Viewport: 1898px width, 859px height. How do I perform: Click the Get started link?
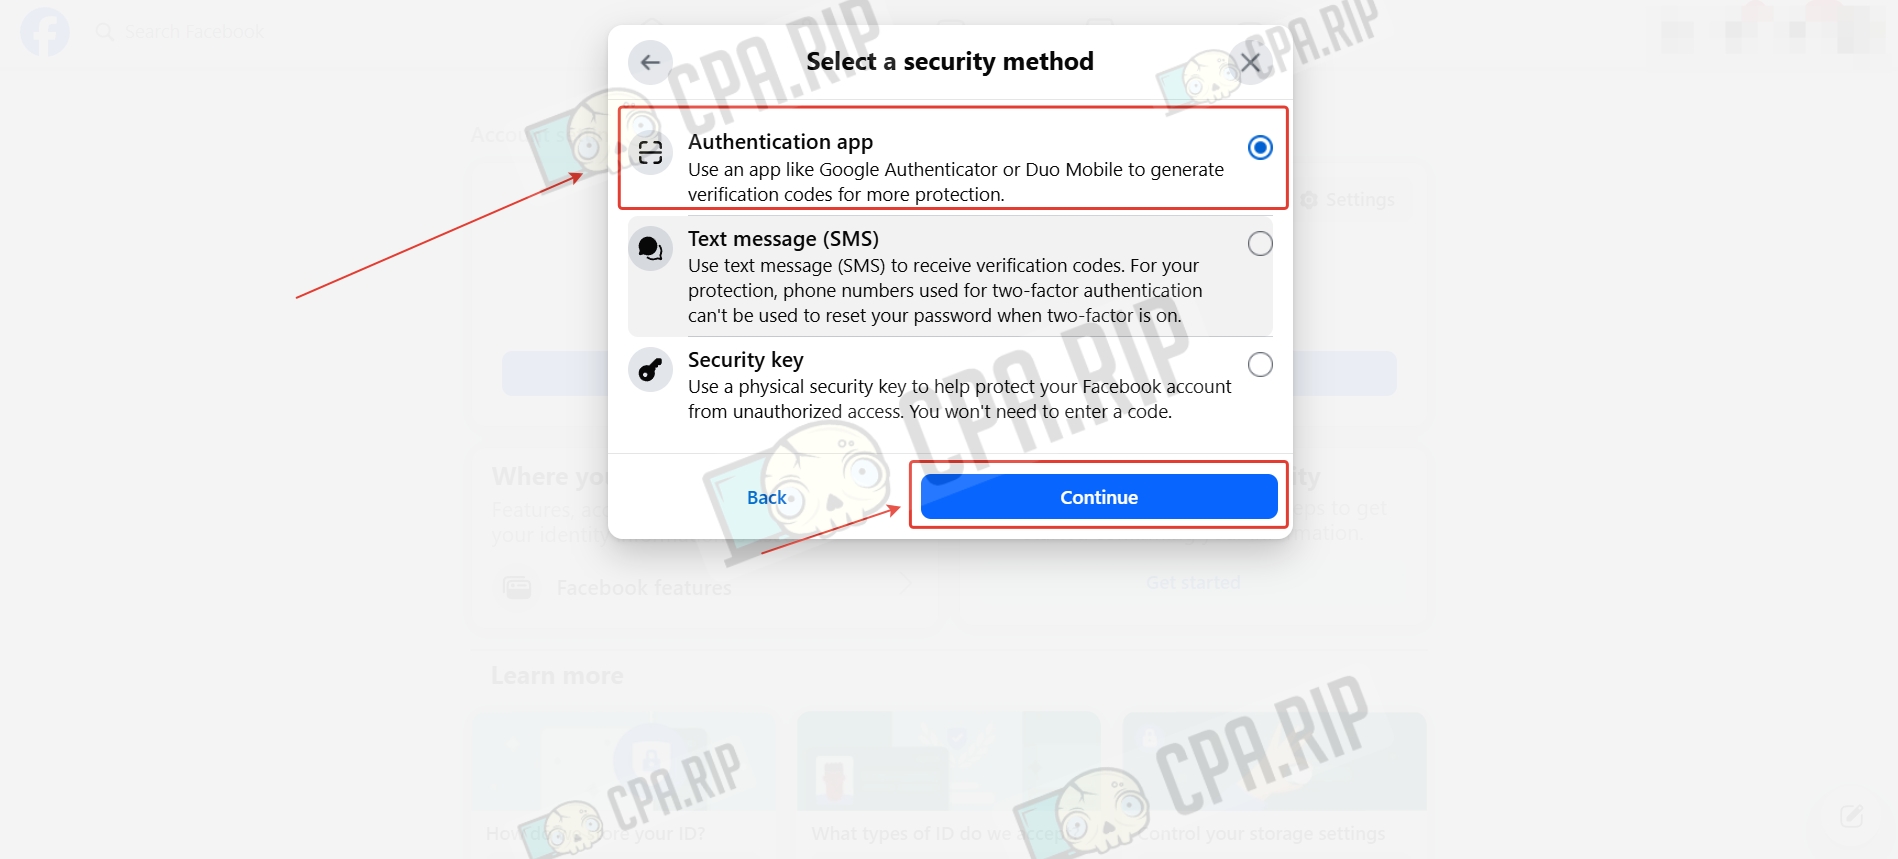(1193, 583)
